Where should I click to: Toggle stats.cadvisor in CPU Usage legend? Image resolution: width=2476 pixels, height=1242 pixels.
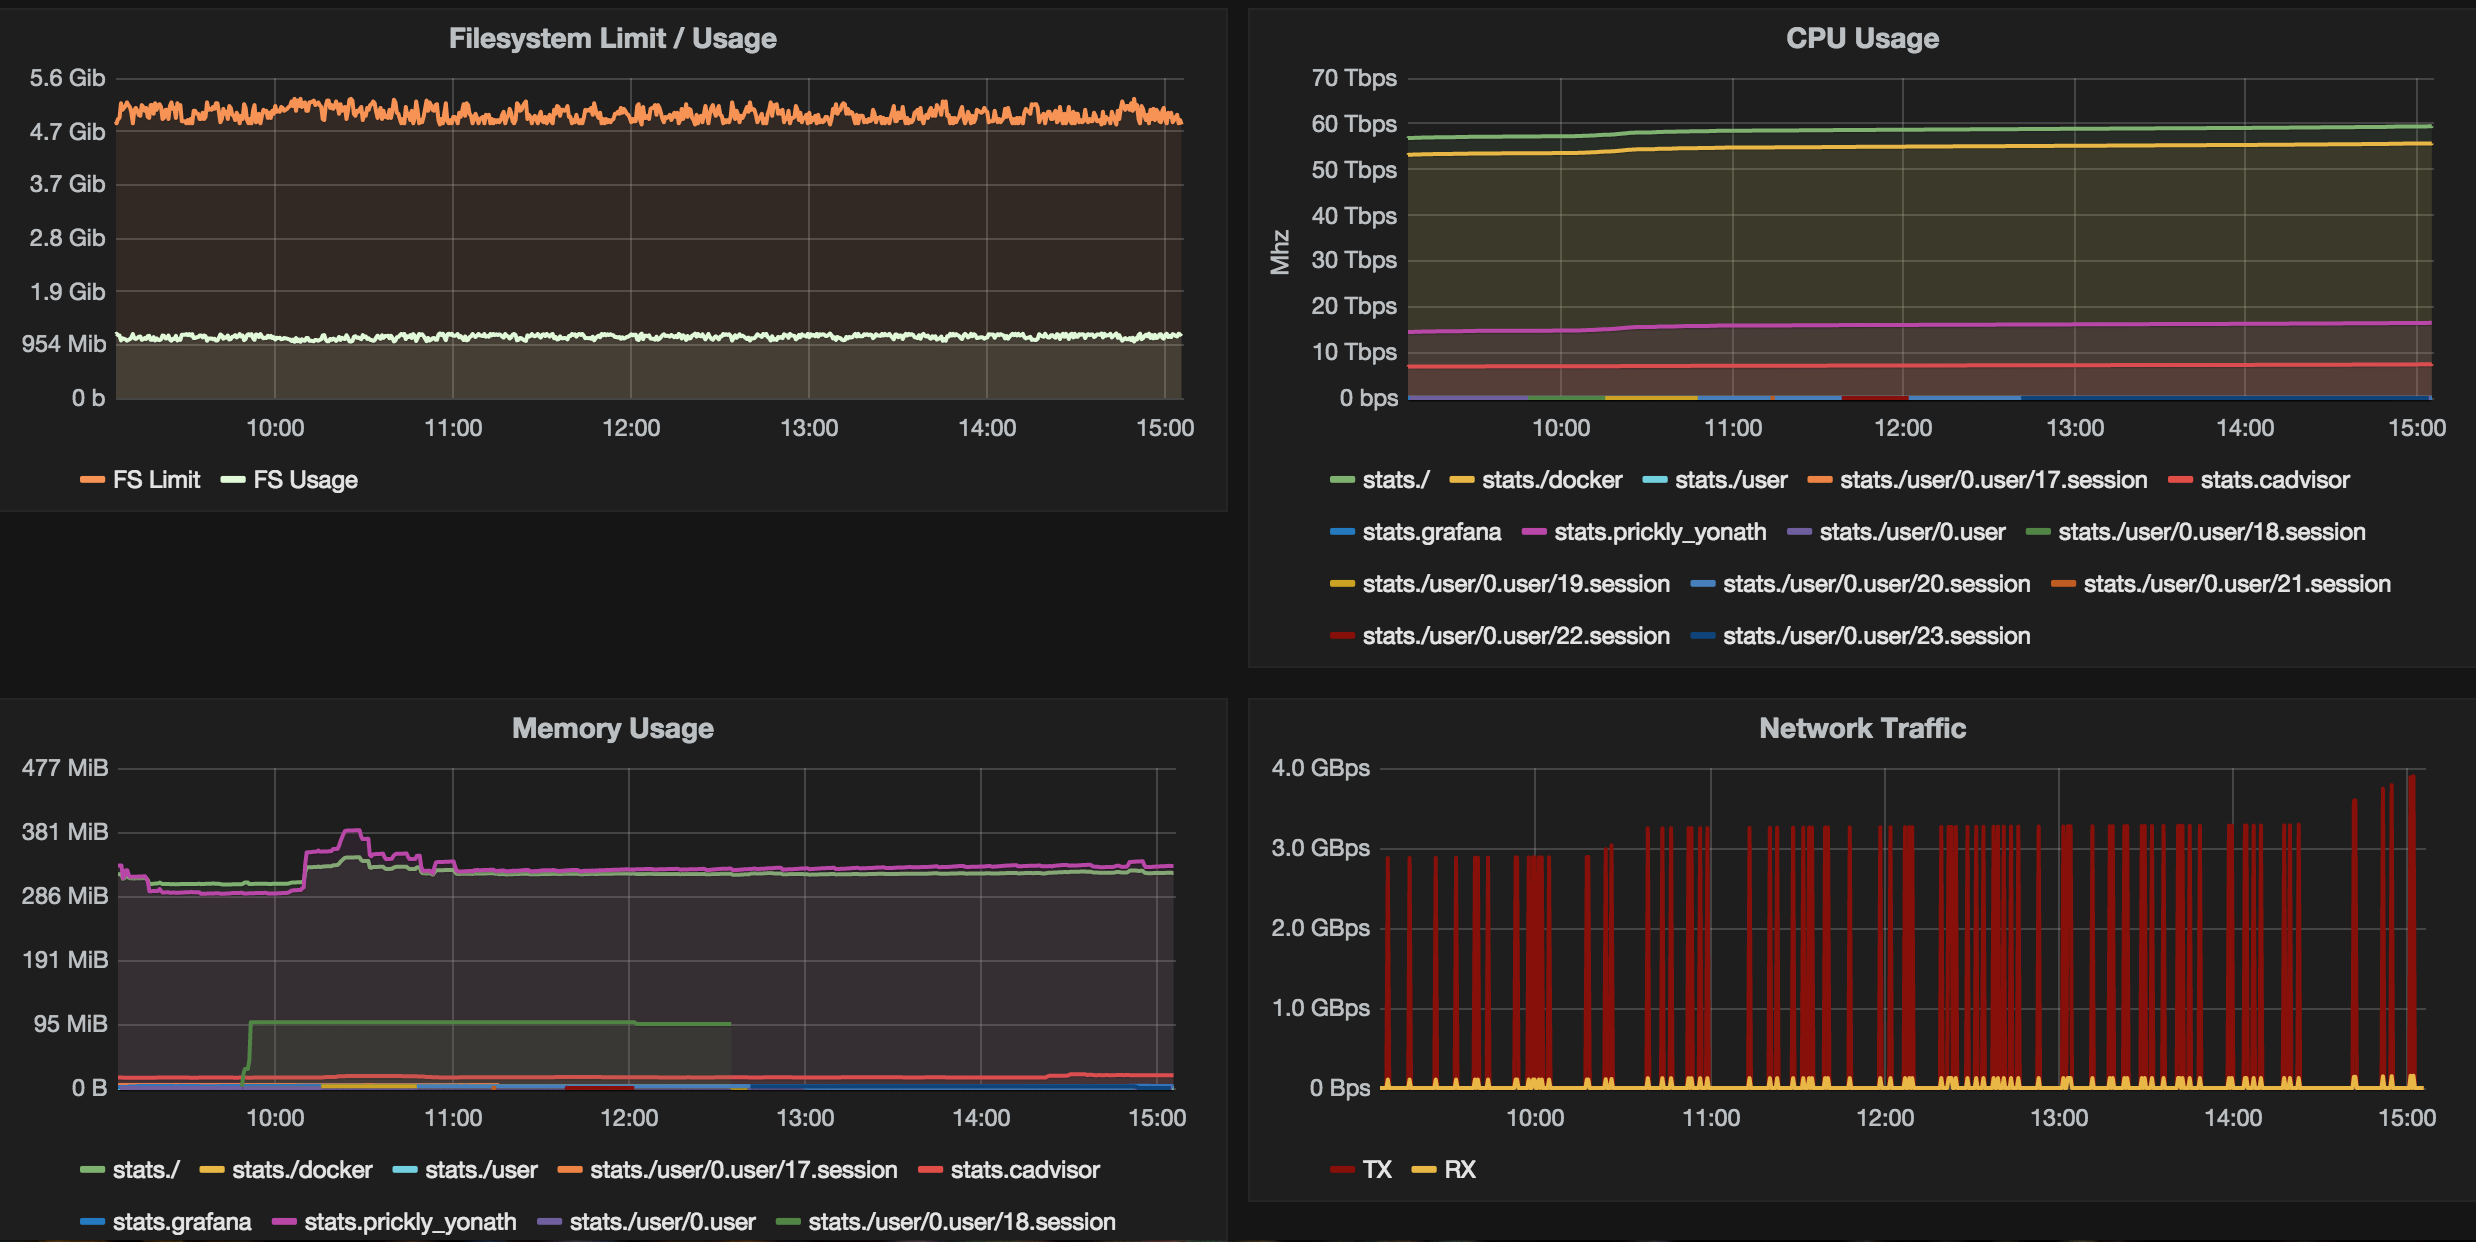(2275, 480)
